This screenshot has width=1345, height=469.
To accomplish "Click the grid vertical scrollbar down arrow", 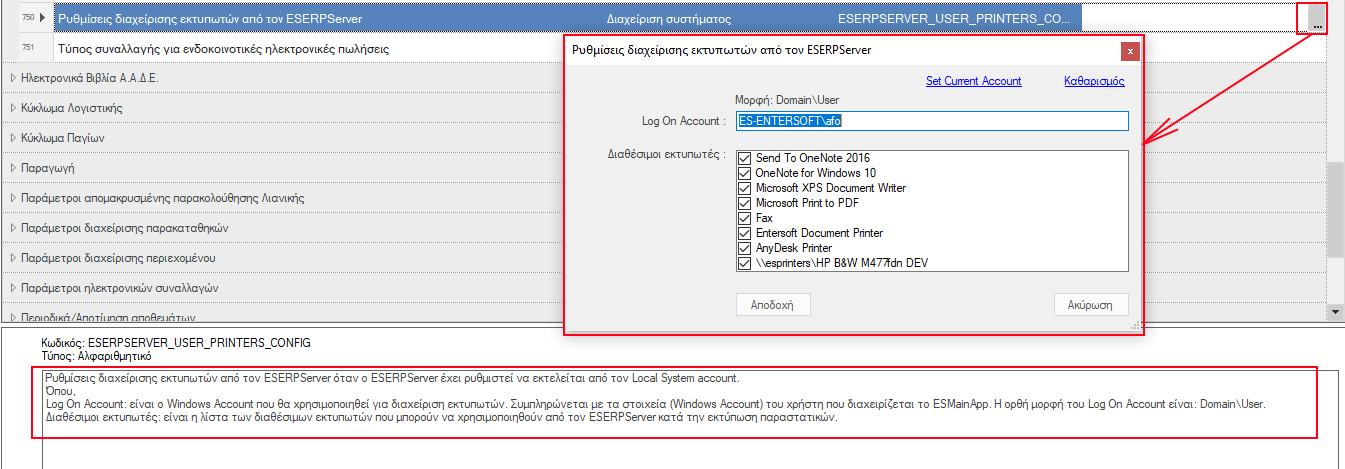I will click(x=1335, y=312).
